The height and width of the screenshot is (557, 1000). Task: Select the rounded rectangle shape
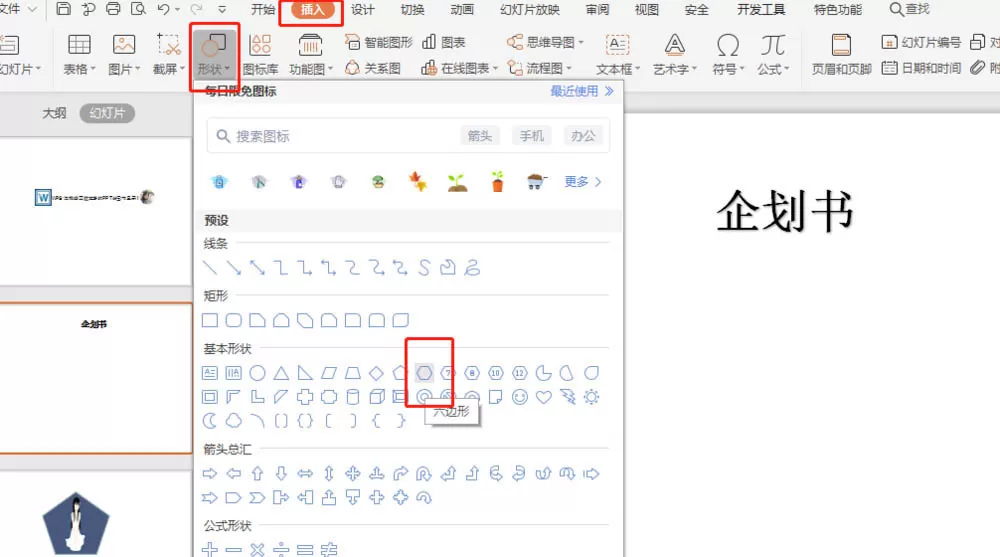(x=233, y=320)
